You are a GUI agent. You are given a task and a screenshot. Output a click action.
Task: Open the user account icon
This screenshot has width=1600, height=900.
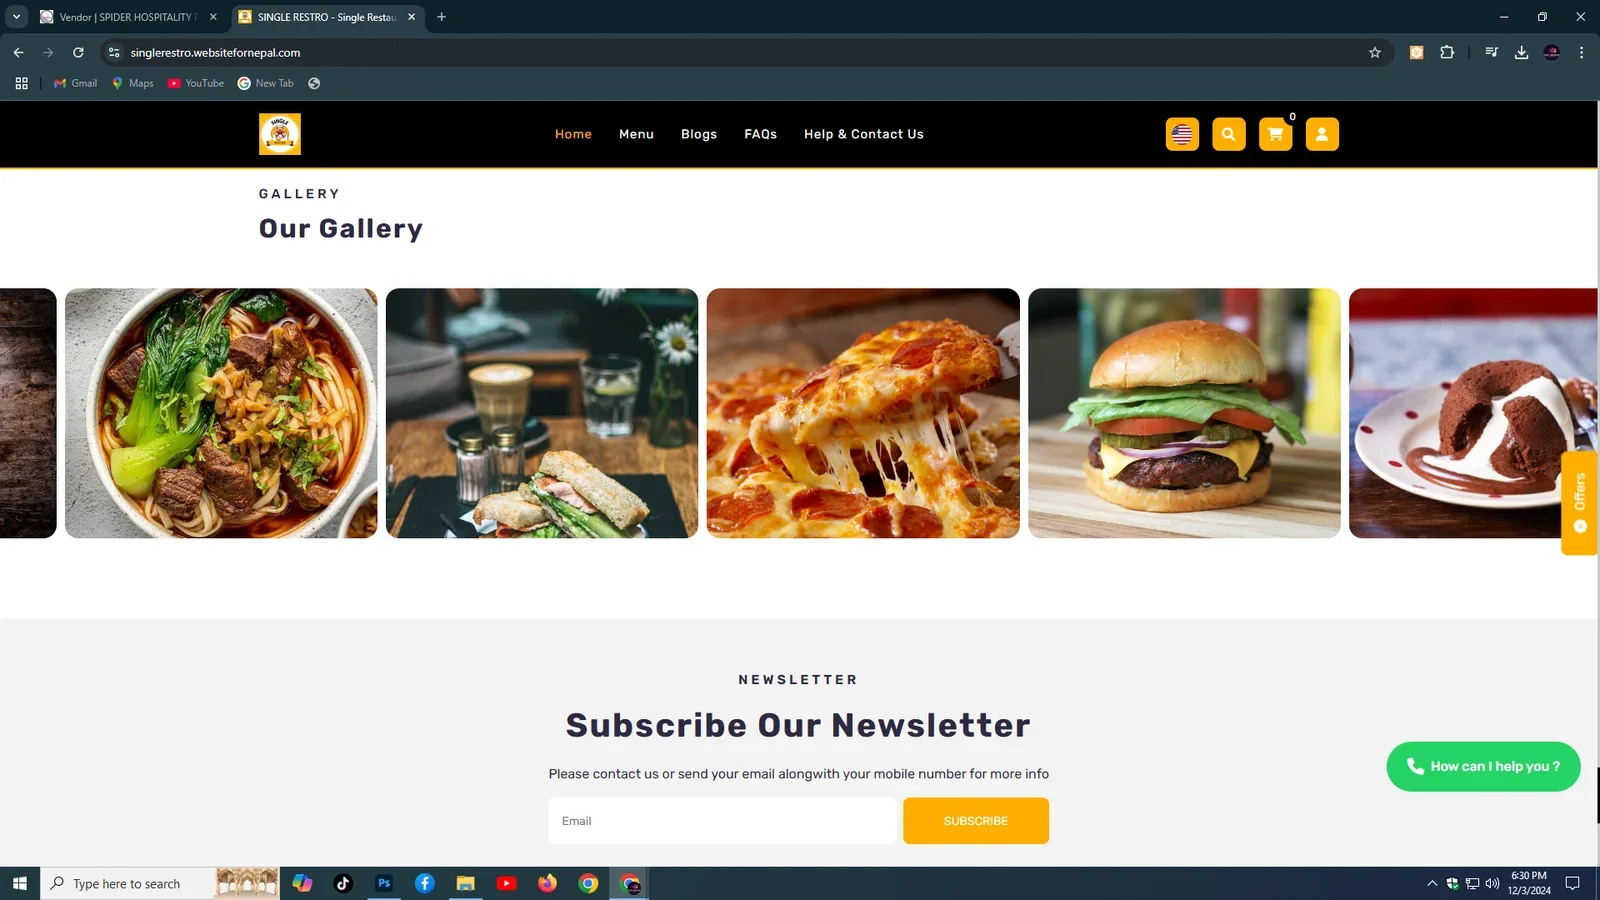[1322, 134]
